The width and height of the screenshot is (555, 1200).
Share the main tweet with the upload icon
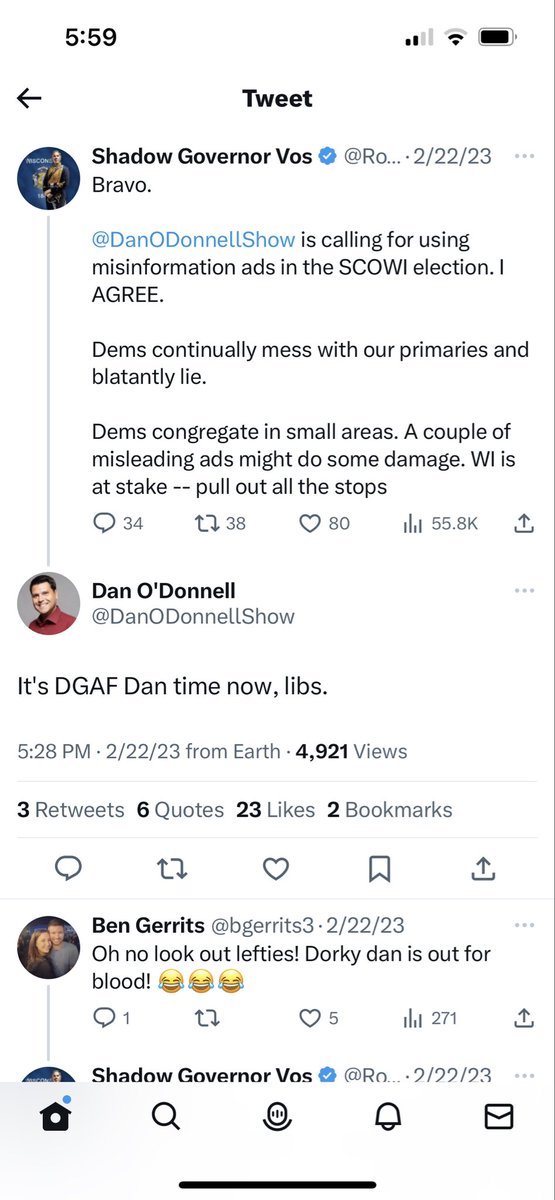point(483,869)
